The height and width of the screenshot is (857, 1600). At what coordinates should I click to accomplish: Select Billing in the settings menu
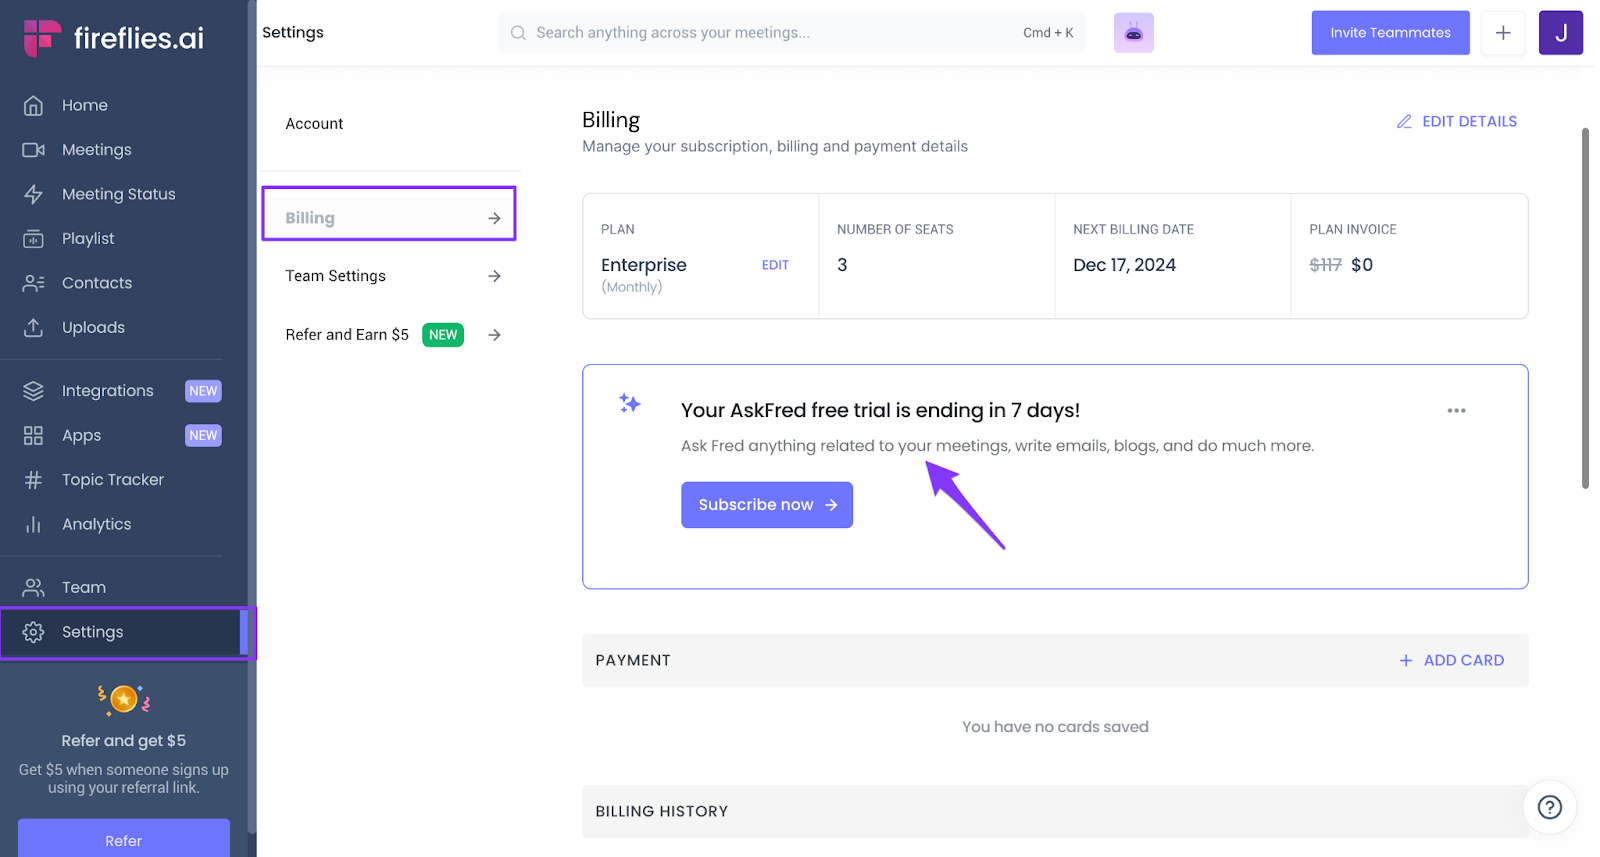[388, 218]
